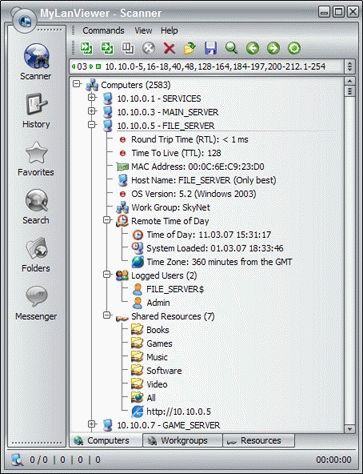Click the tree scrollbar up arrow

coord(349,81)
